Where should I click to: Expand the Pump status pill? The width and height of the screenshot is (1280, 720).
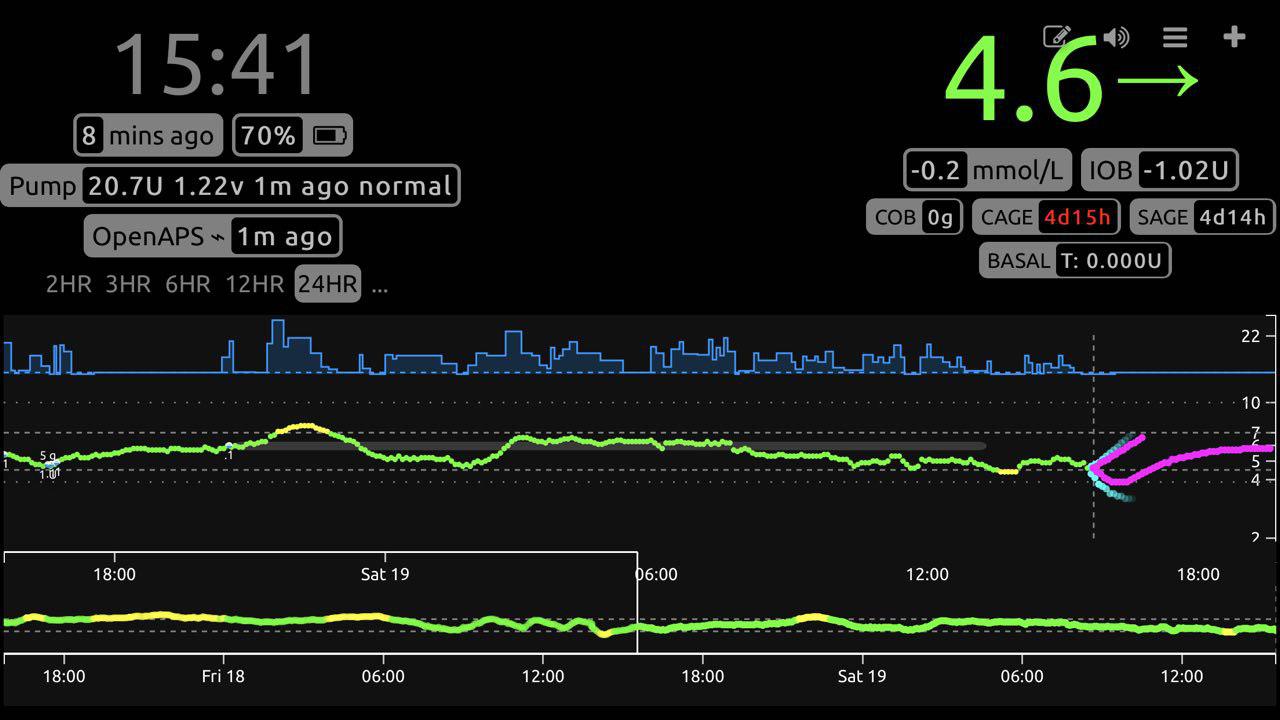pyautogui.click(x=230, y=186)
